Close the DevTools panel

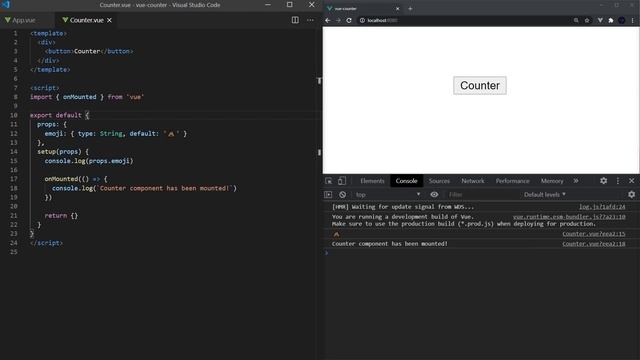(x=631, y=181)
